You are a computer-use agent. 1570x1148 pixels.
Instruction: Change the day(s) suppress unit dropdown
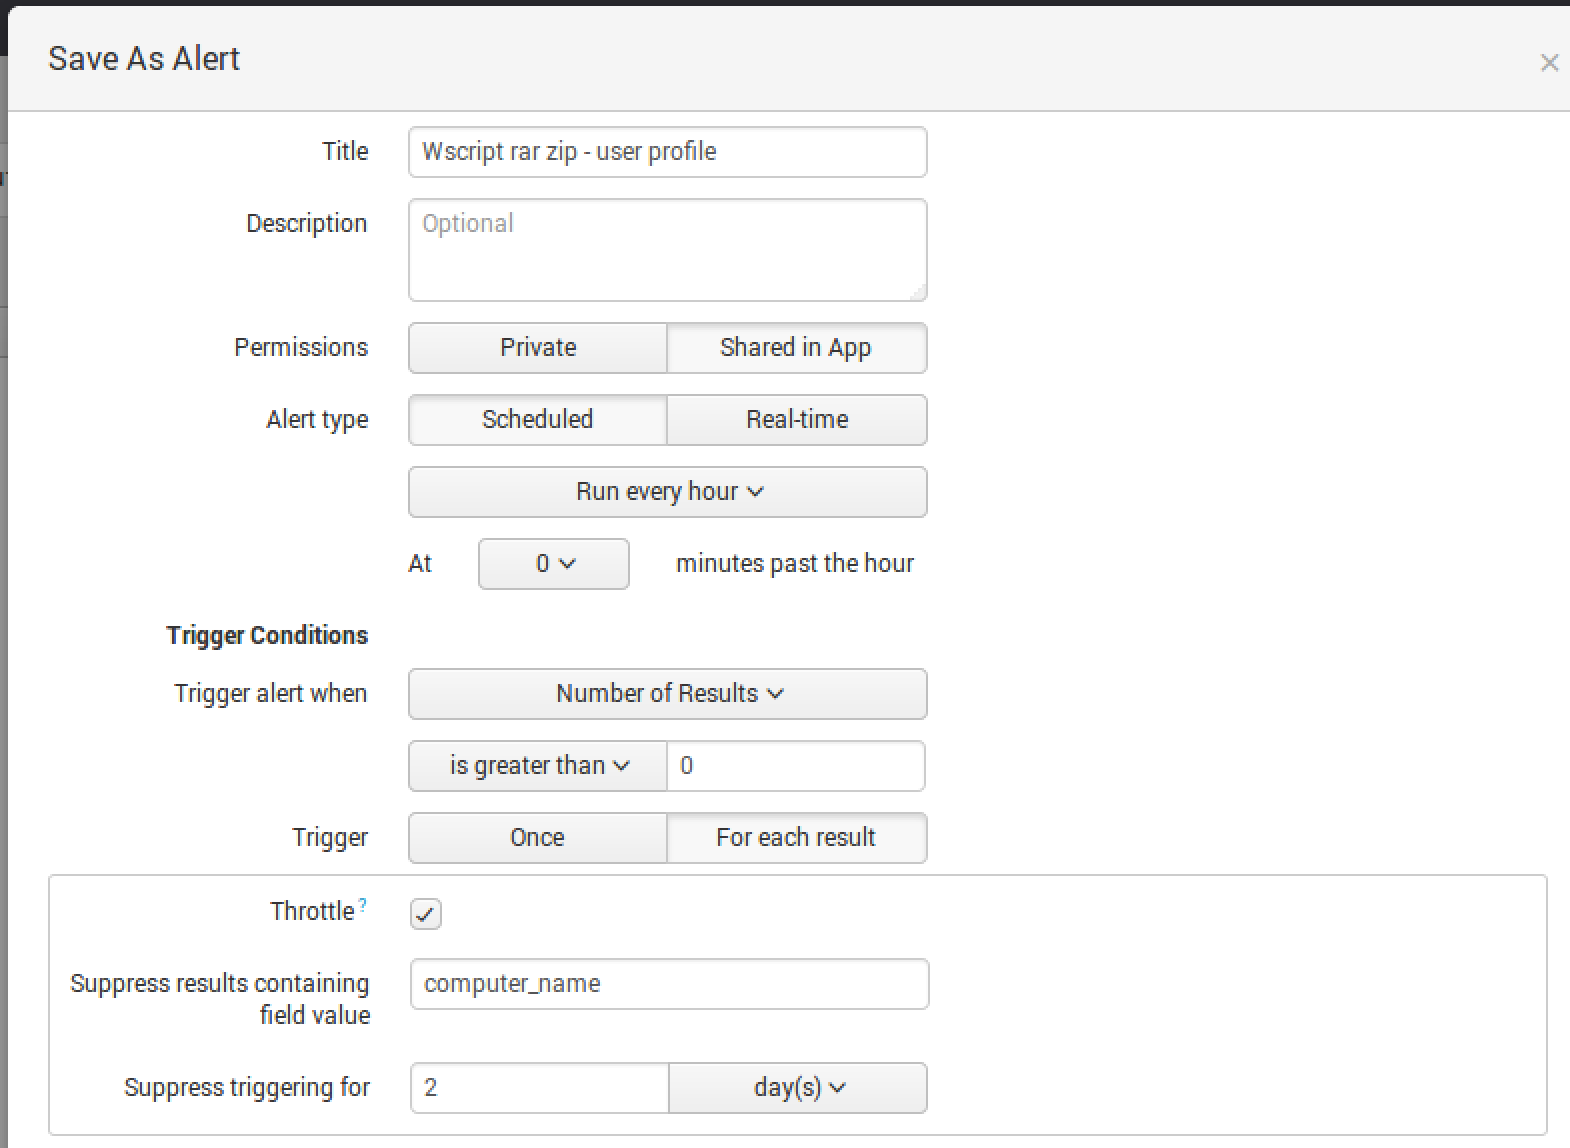point(797,1088)
